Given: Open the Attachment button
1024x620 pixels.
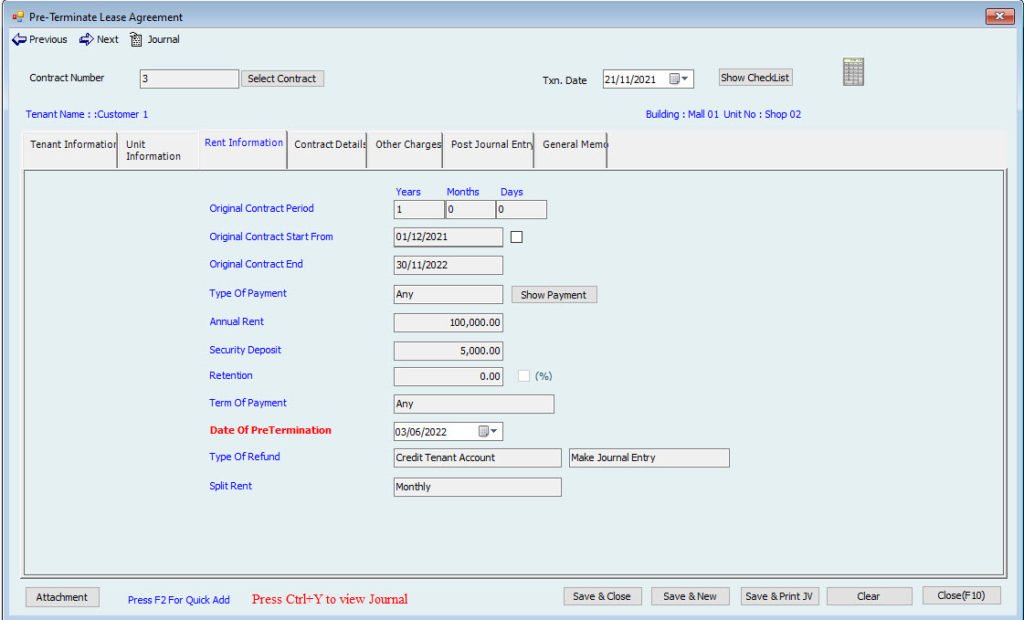Looking at the screenshot, I should pos(62,597).
